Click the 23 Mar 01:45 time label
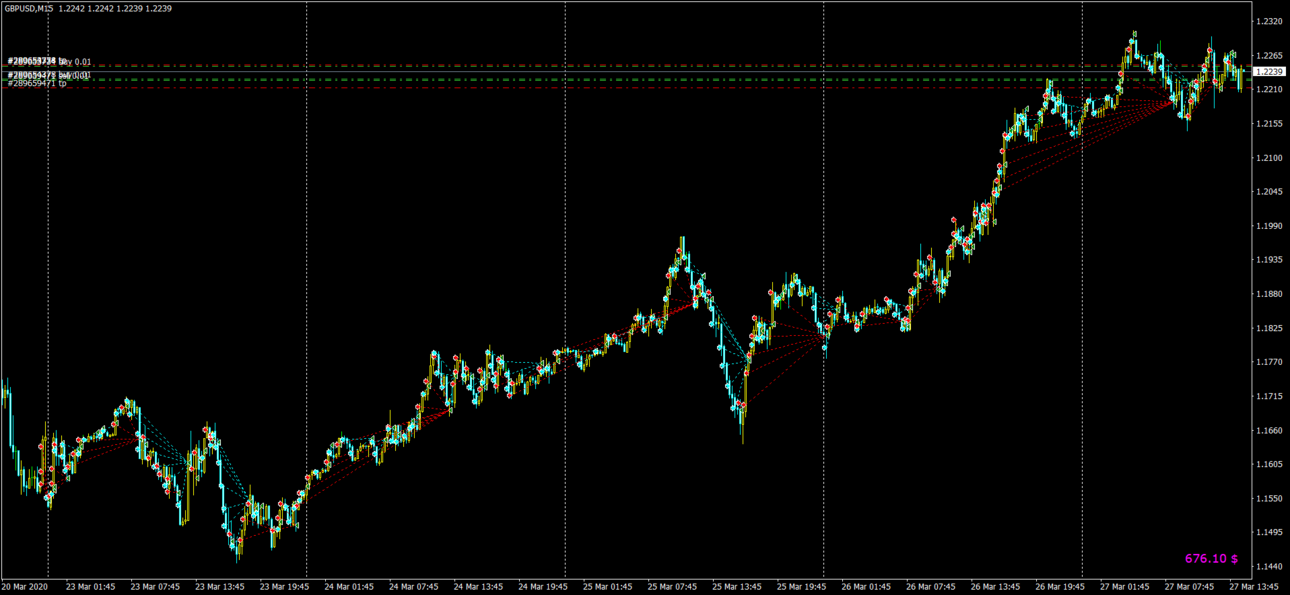Viewport: 1290px width, 595px height. 90,587
